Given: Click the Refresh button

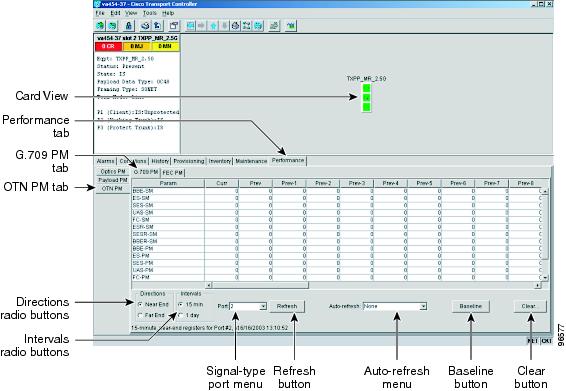Looking at the screenshot, I should tap(287, 306).
